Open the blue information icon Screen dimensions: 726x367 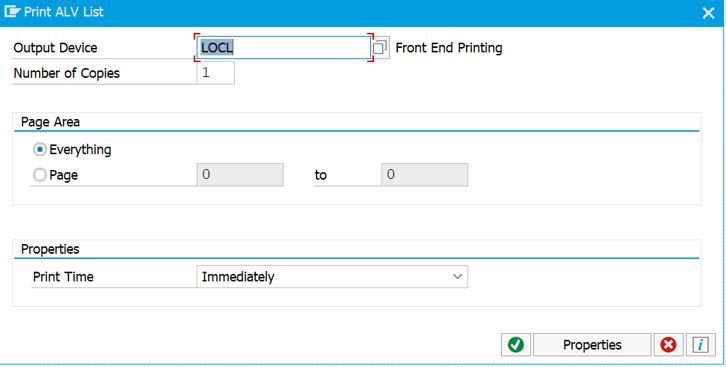(x=700, y=345)
